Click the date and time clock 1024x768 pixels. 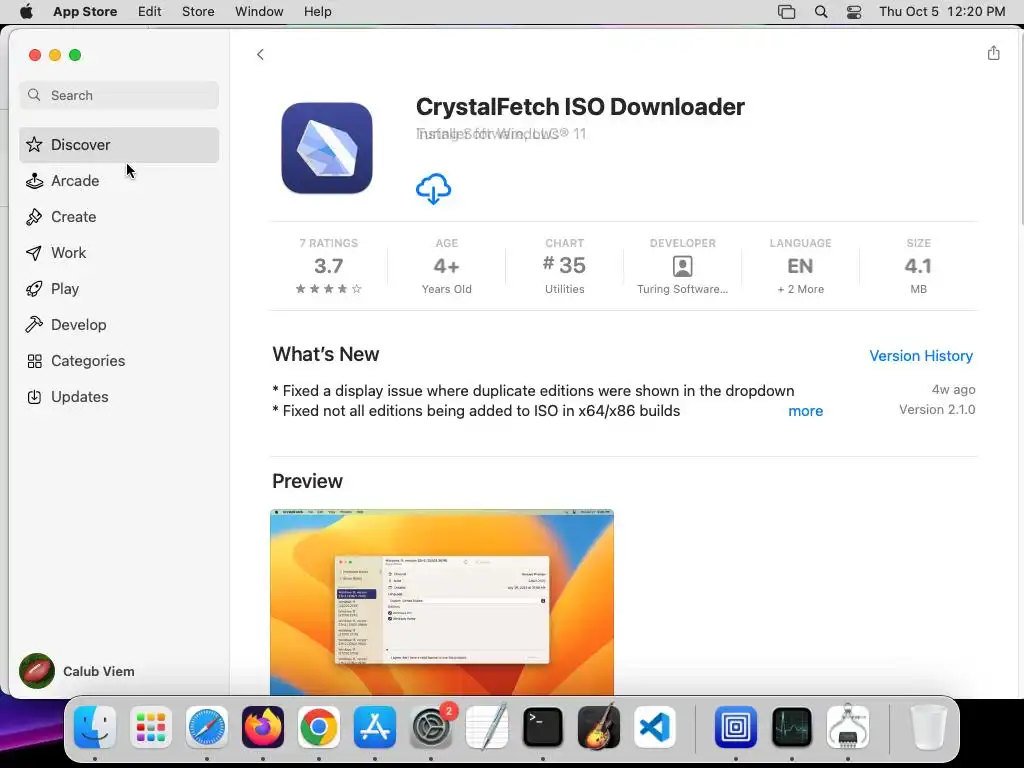point(942,12)
